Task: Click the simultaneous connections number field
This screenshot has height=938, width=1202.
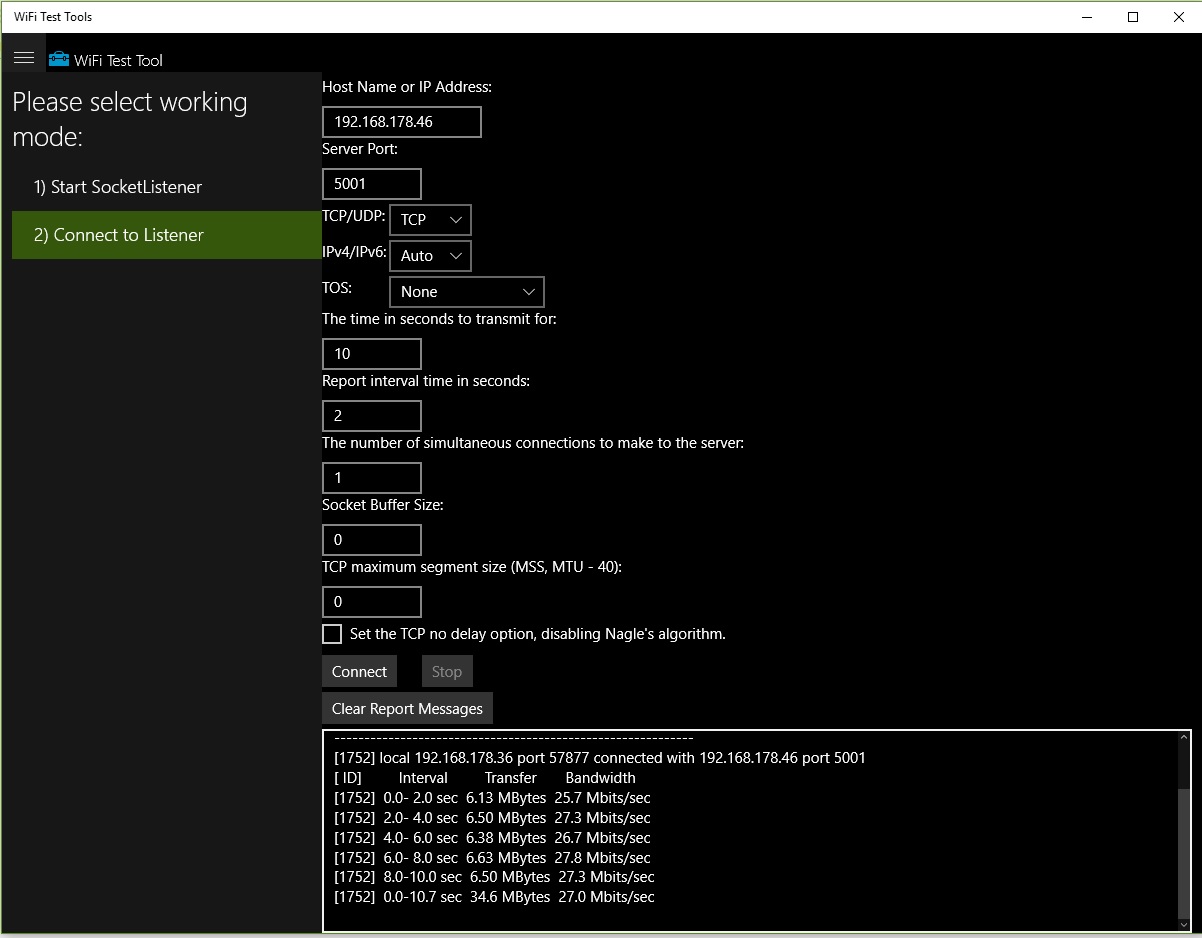Action: (x=372, y=478)
